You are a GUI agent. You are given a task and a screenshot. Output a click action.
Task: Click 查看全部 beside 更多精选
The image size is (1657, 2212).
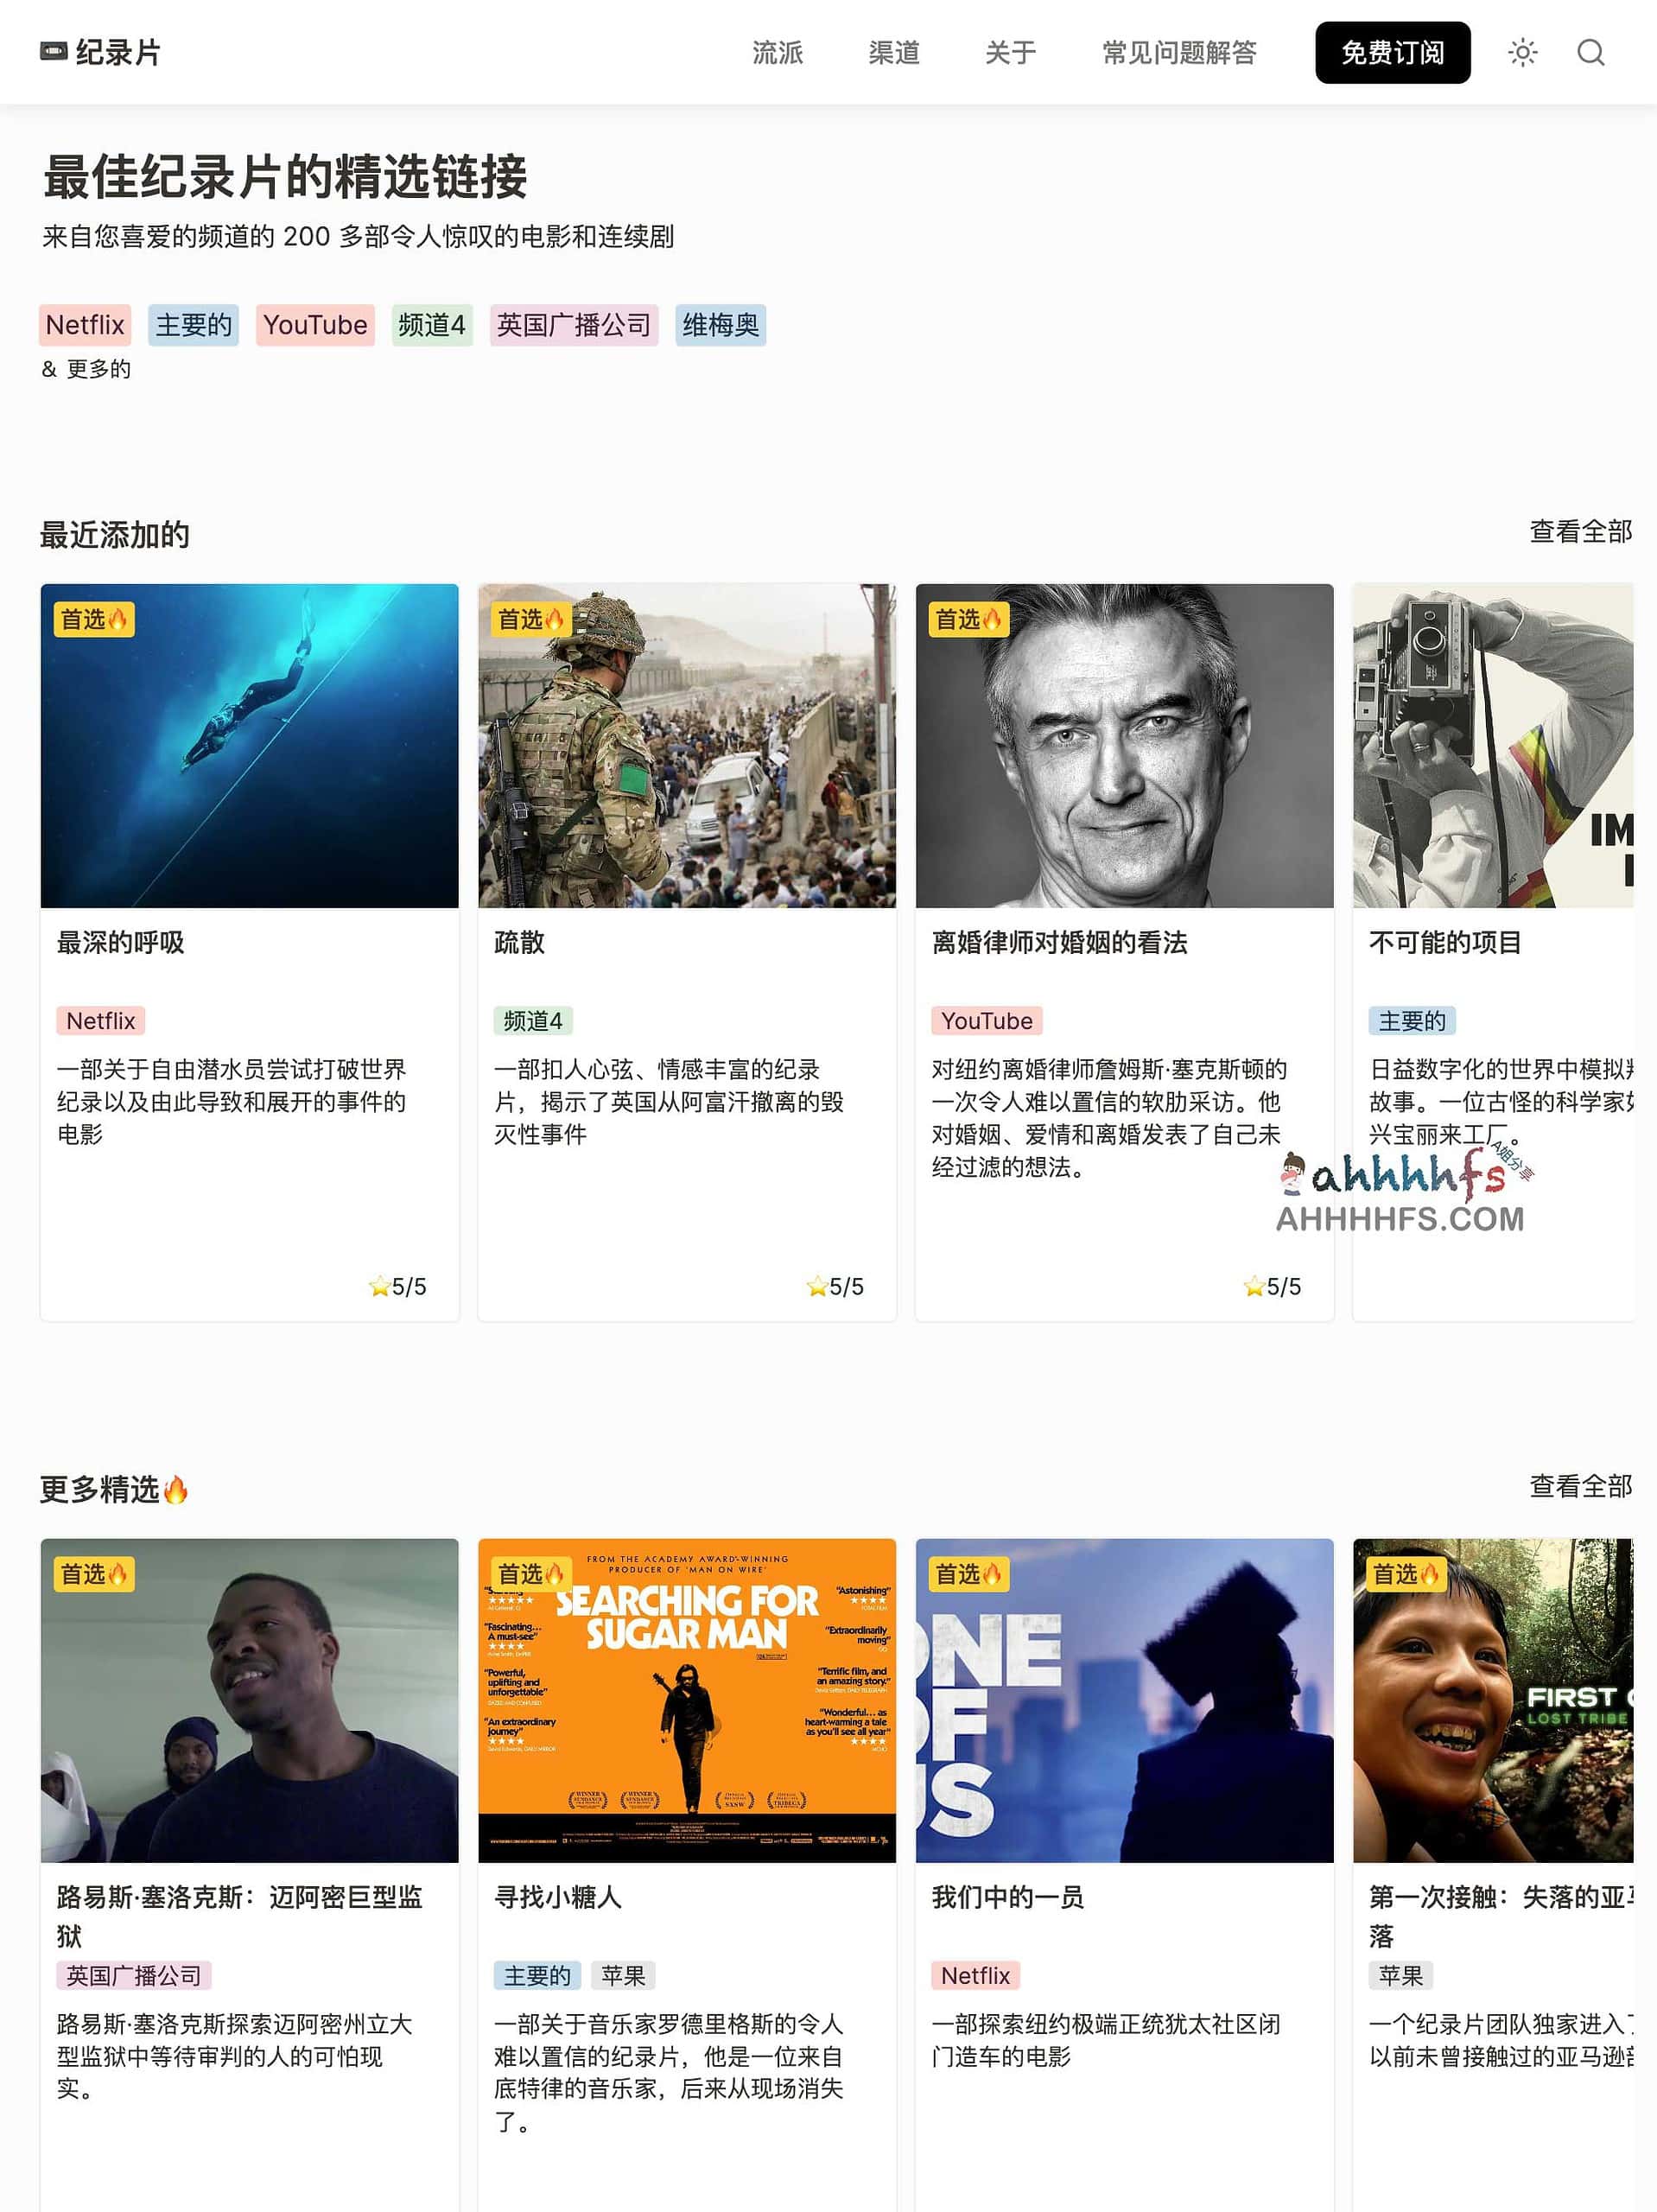click(x=1580, y=1487)
